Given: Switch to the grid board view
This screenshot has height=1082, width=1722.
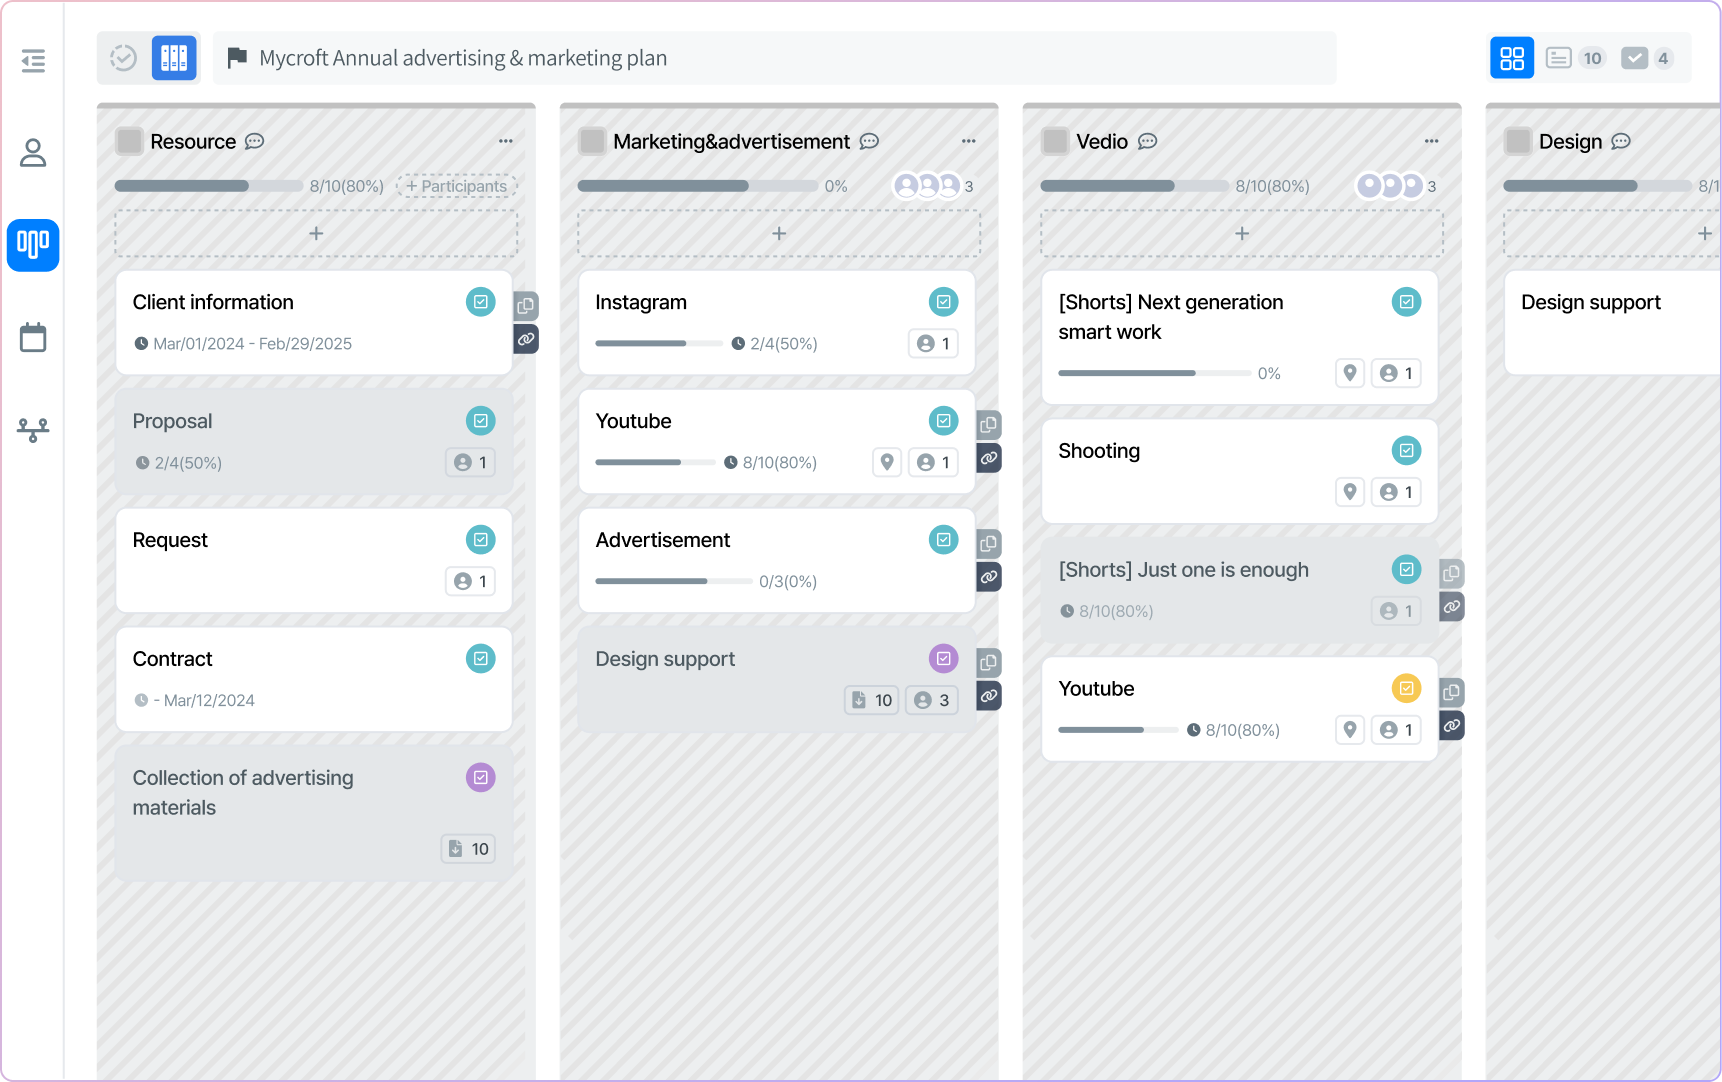Looking at the screenshot, I should point(1511,58).
